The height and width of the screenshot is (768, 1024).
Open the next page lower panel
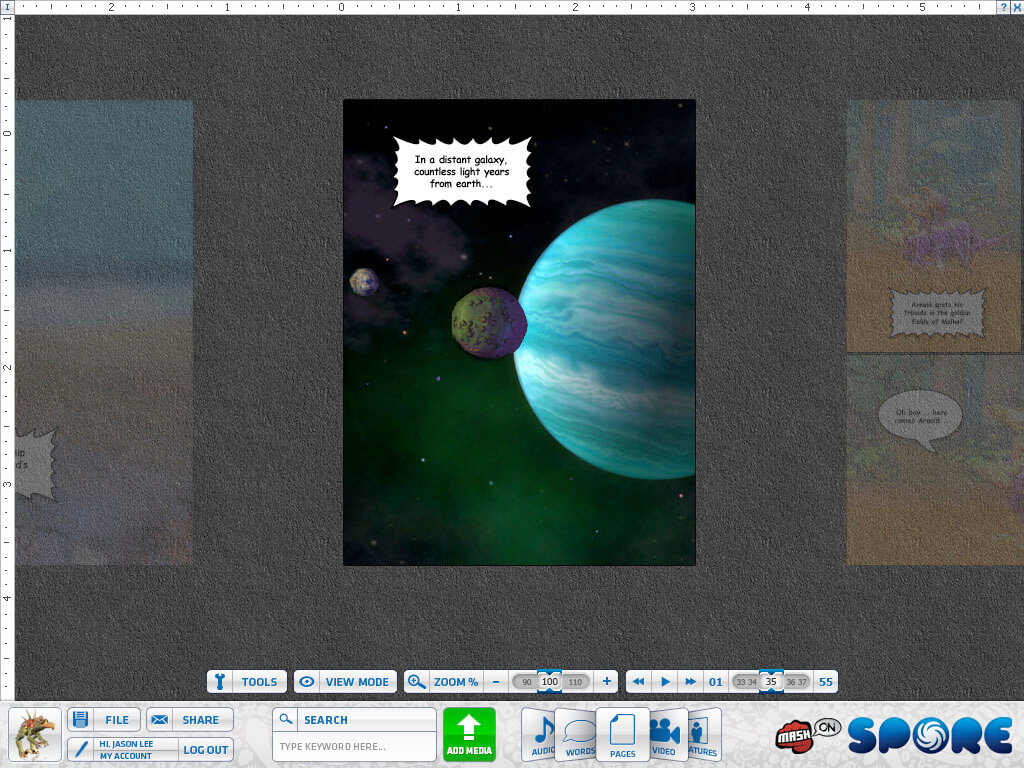click(934, 460)
